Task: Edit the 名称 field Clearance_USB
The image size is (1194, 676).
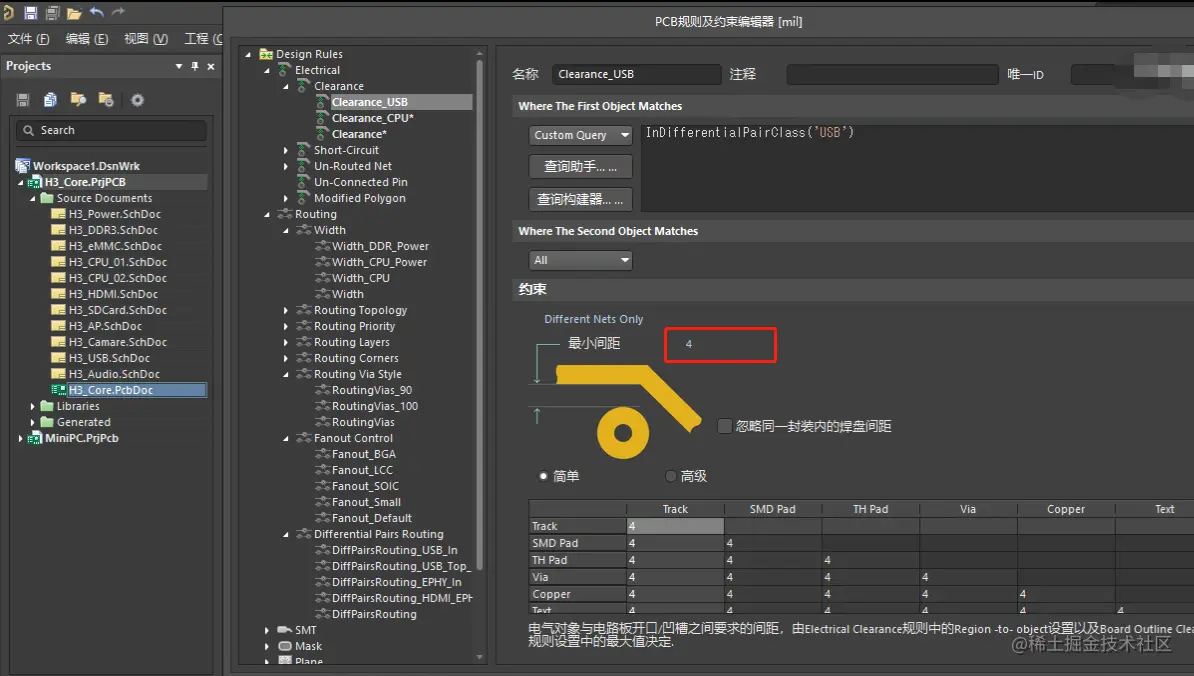Action: [x=637, y=75]
